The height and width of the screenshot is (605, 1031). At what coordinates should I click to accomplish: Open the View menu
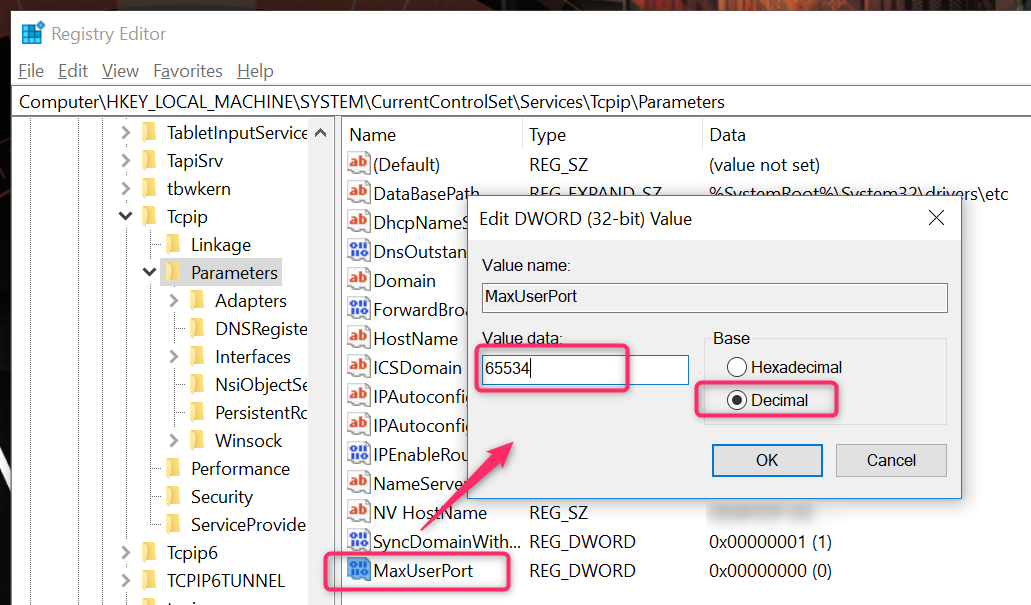pyautogui.click(x=119, y=71)
